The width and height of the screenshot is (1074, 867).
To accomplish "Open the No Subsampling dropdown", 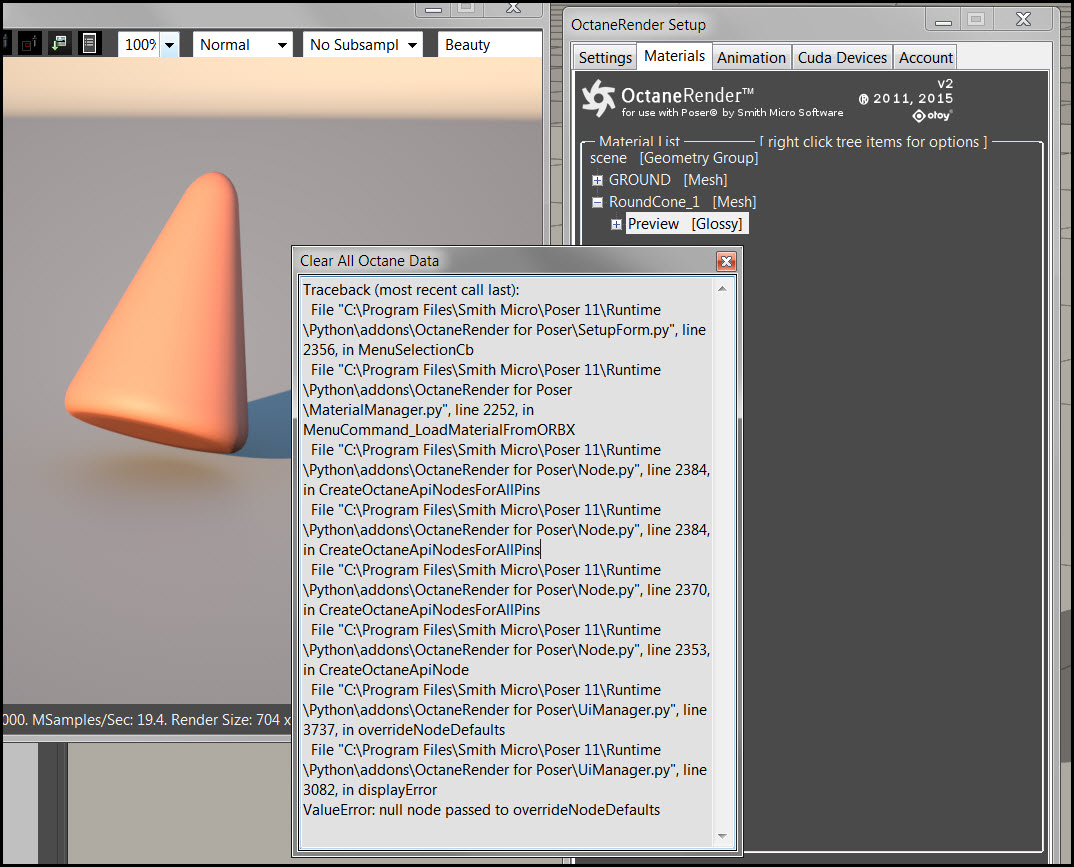I will [363, 45].
